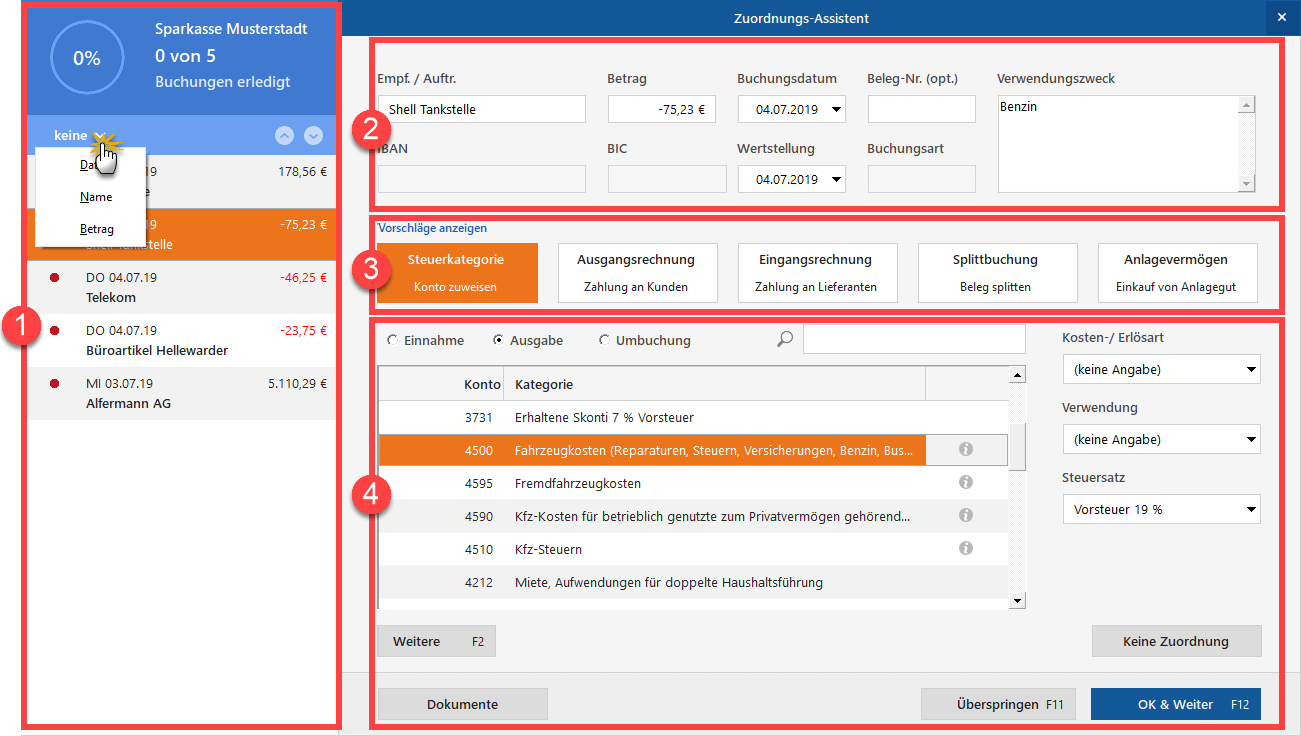
Task: Click the IBAN field
Action: point(481,179)
